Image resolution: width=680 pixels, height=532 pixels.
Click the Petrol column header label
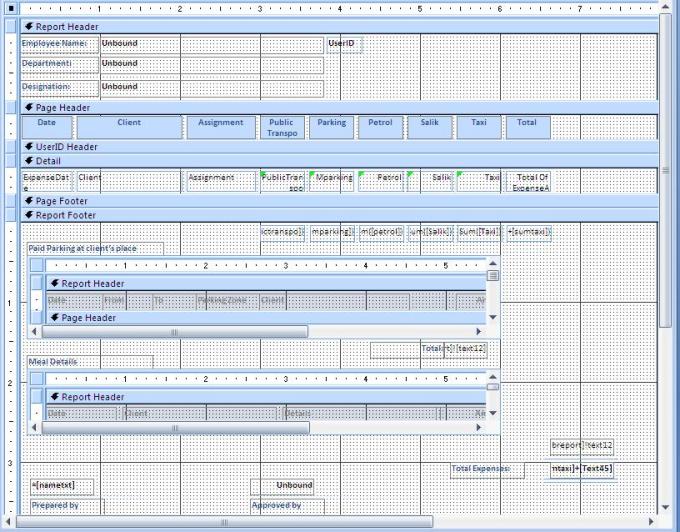click(380, 127)
